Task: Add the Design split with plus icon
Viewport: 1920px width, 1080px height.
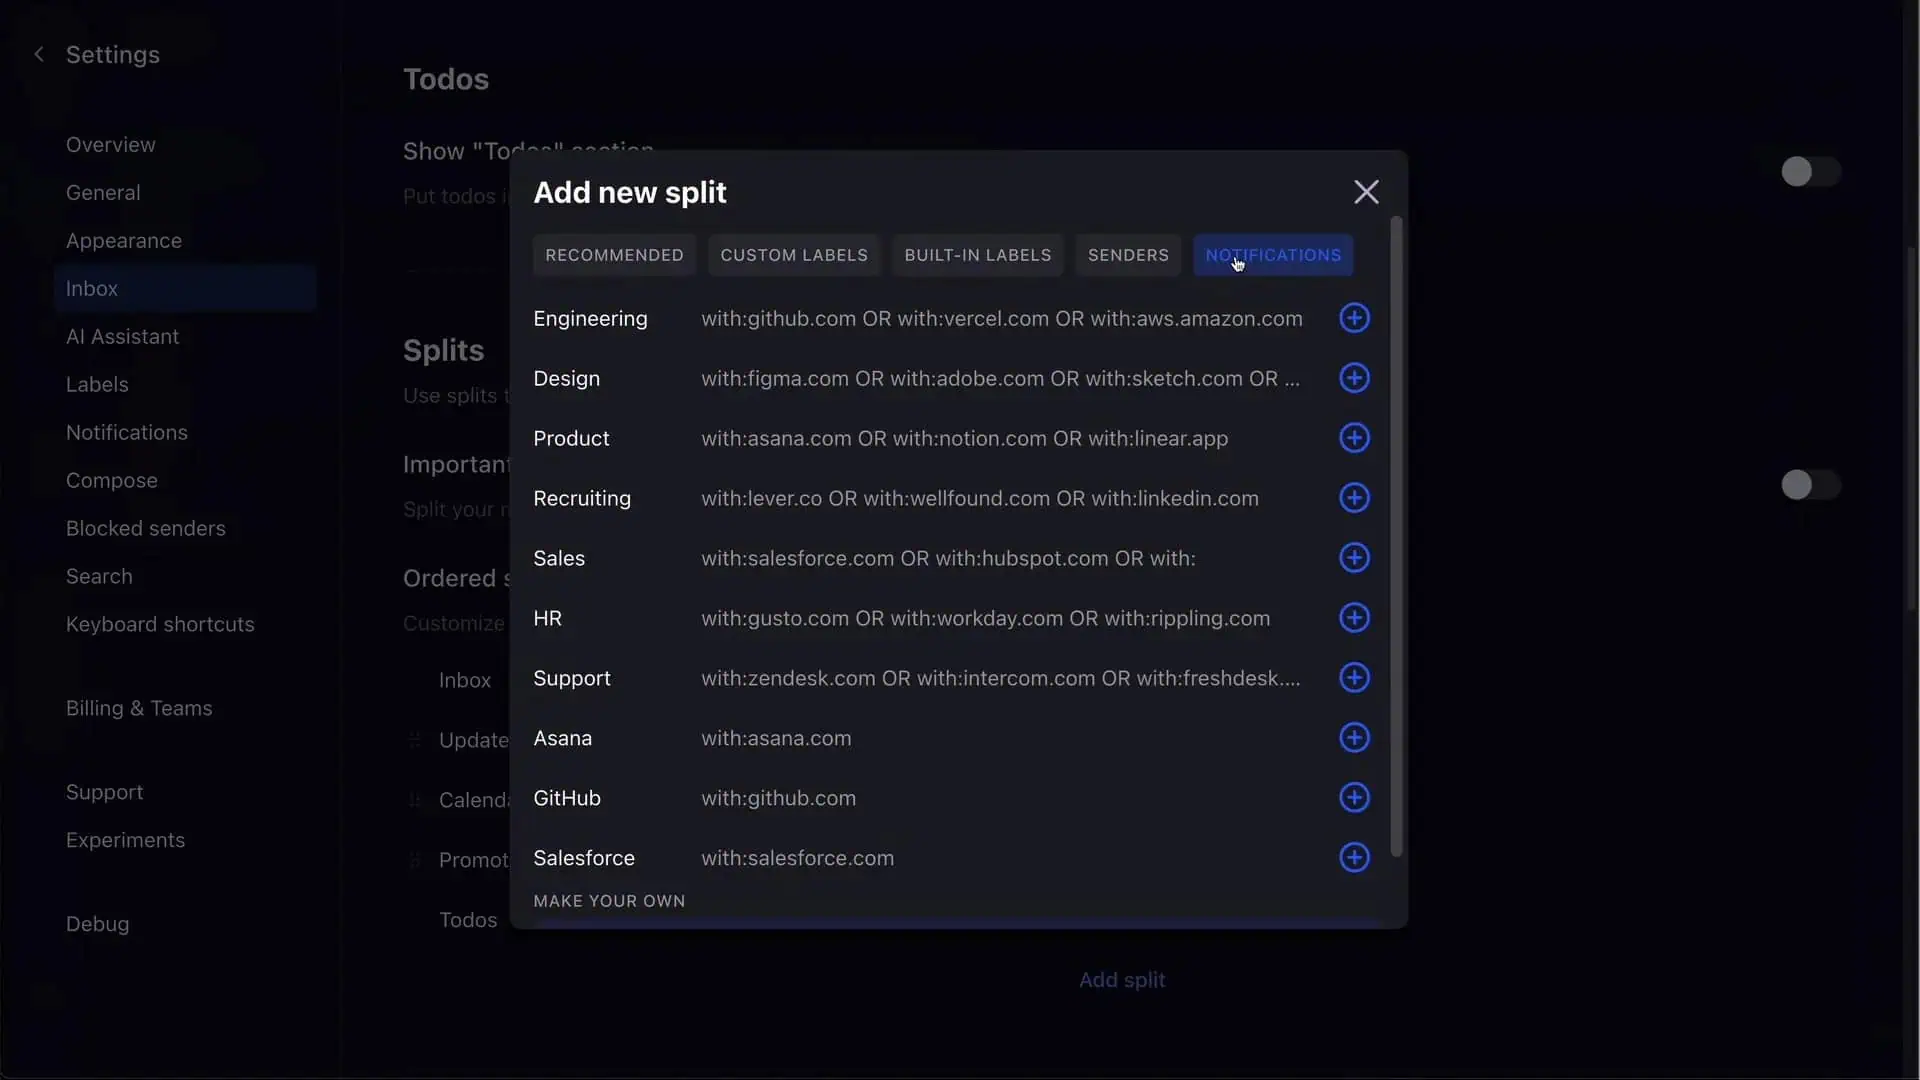Action: 1354,378
